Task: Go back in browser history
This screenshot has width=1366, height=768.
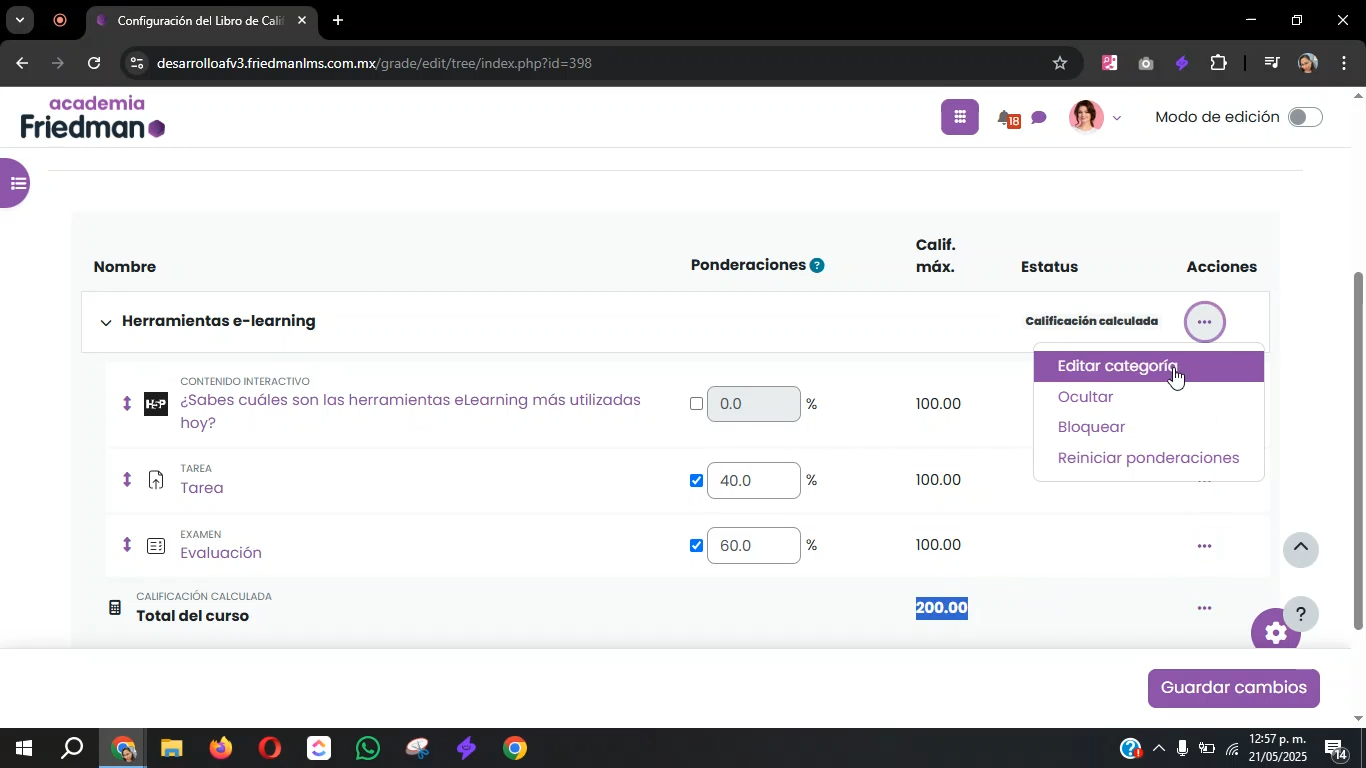Action: click(22, 63)
